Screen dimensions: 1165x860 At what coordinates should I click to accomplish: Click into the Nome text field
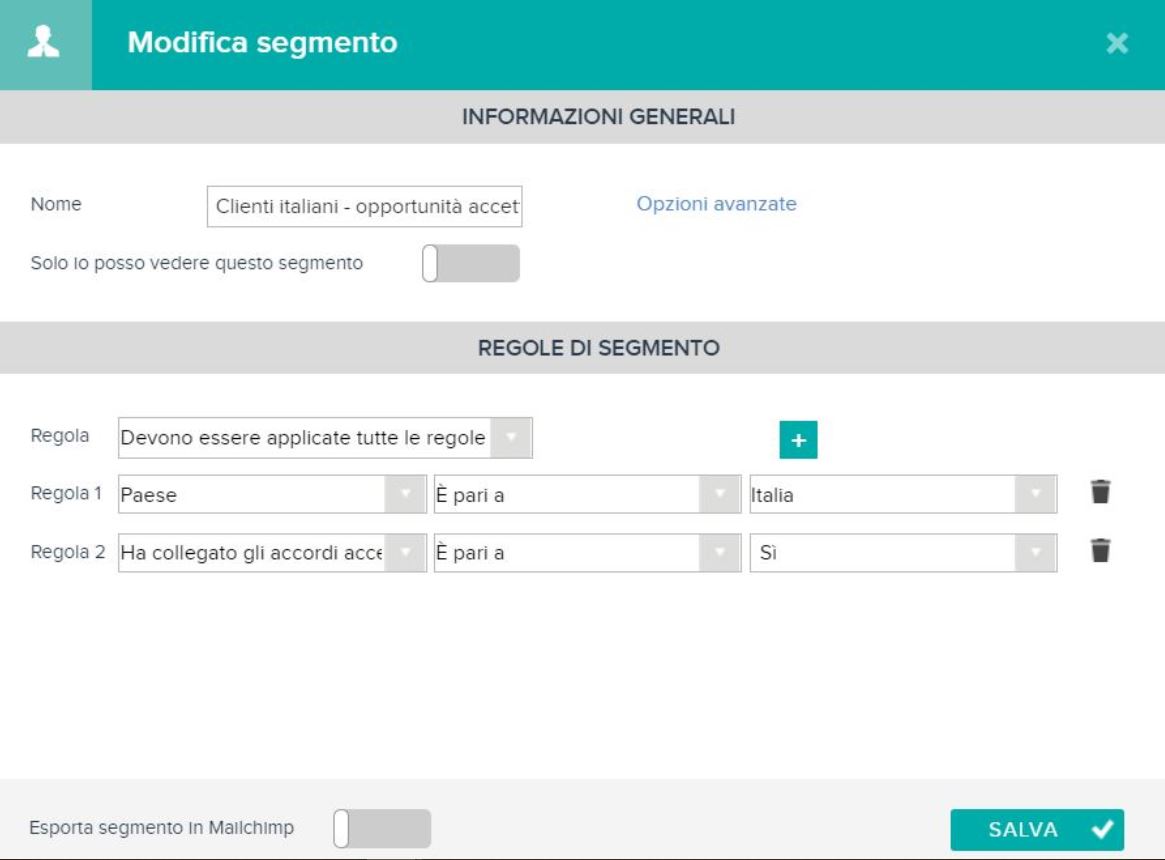click(x=365, y=207)
